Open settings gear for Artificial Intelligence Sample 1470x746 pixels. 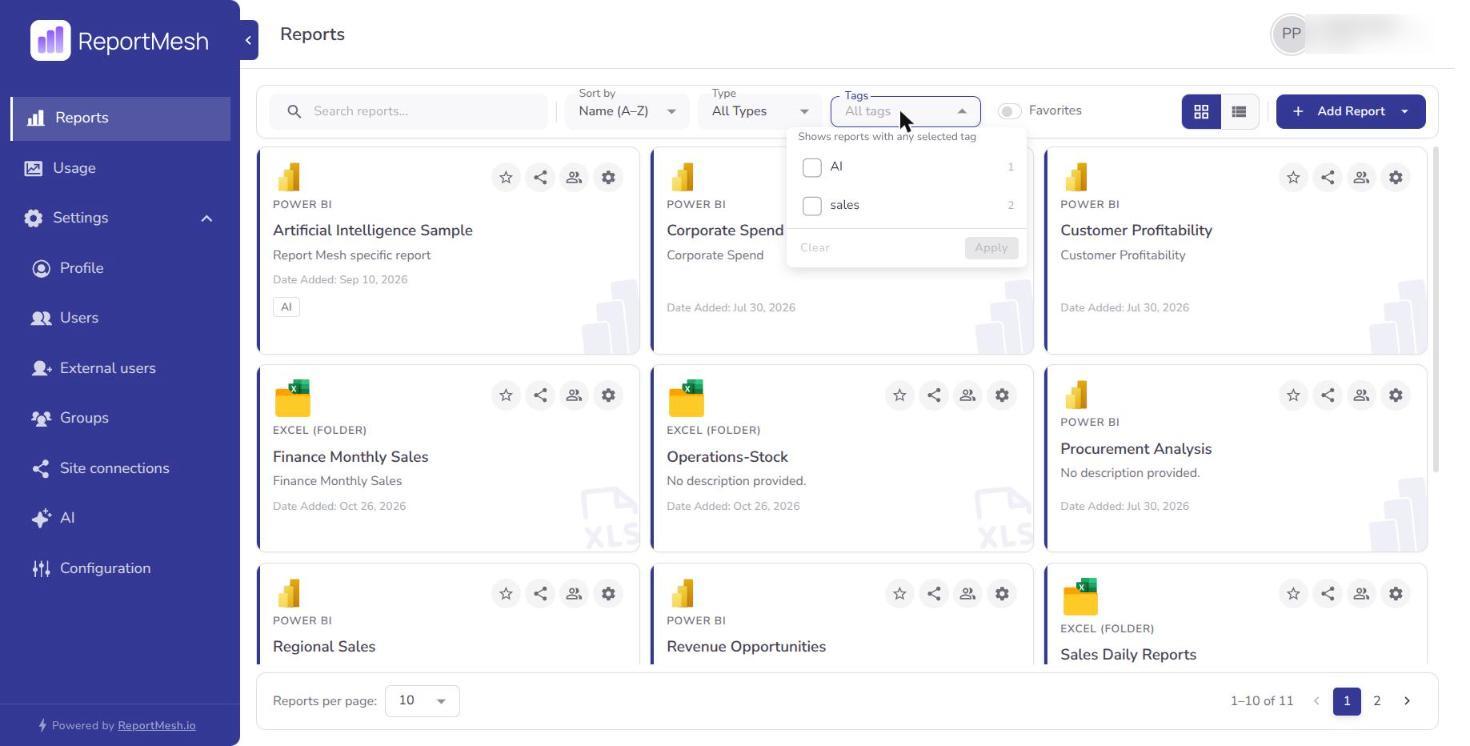coord(608,178)
